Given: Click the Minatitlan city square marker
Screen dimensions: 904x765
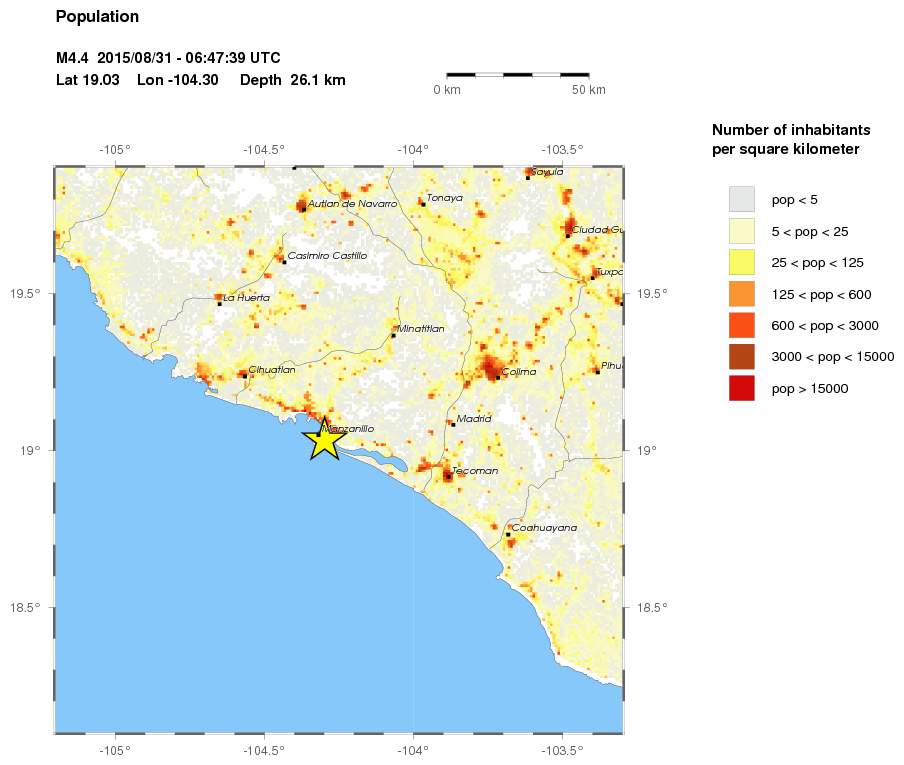Looking at the screenshot, I should (x=394, y=335).
